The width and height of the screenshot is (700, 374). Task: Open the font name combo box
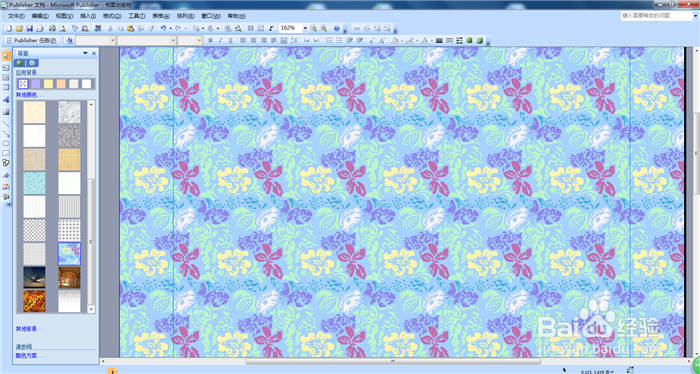tap(147, 41)
